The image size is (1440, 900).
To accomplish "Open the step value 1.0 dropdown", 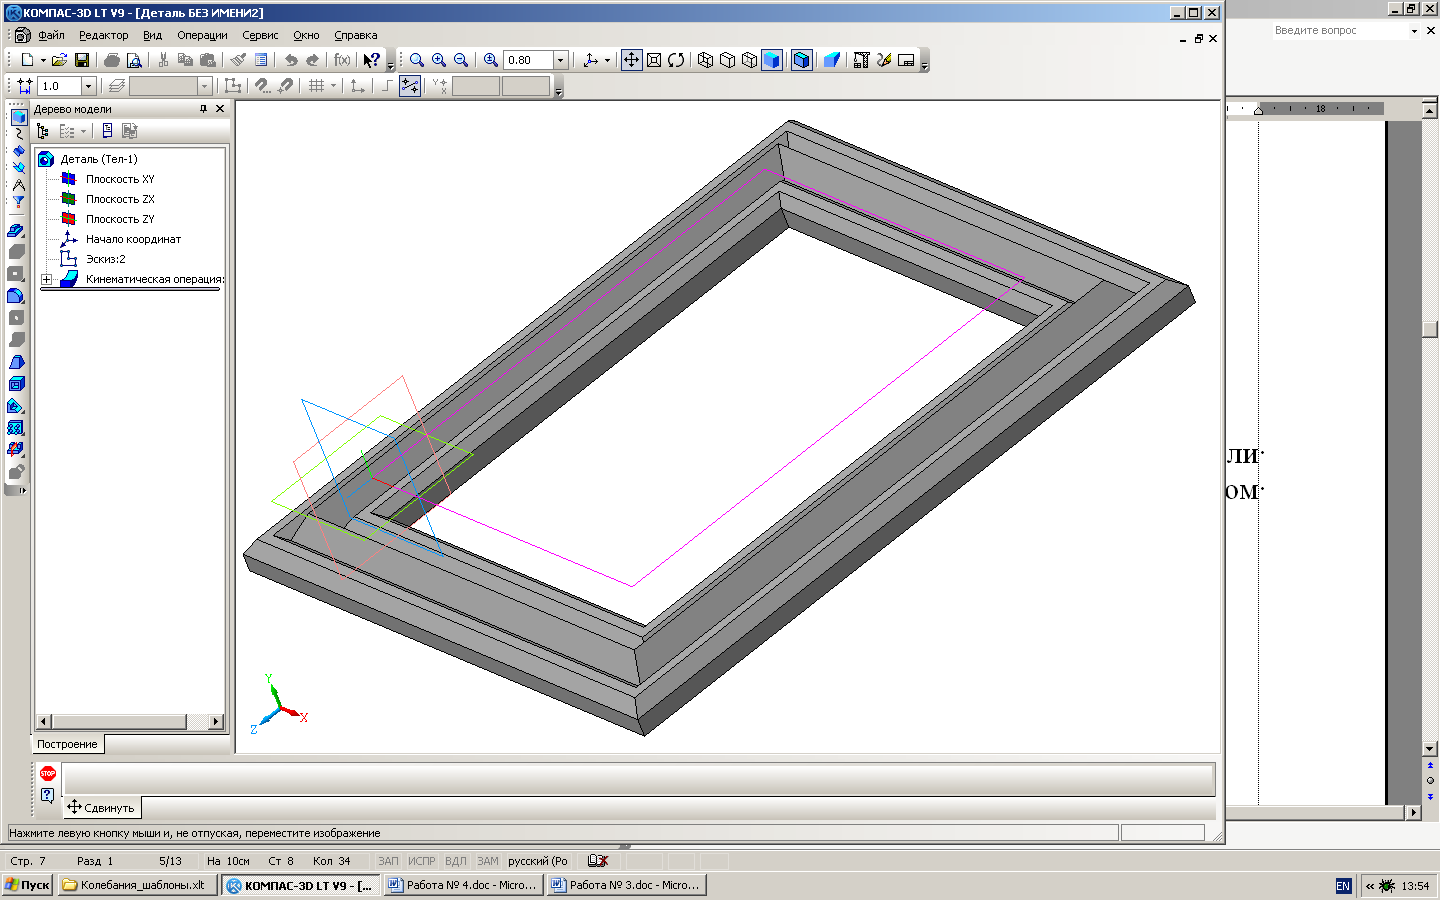I will tap(88, 86).
